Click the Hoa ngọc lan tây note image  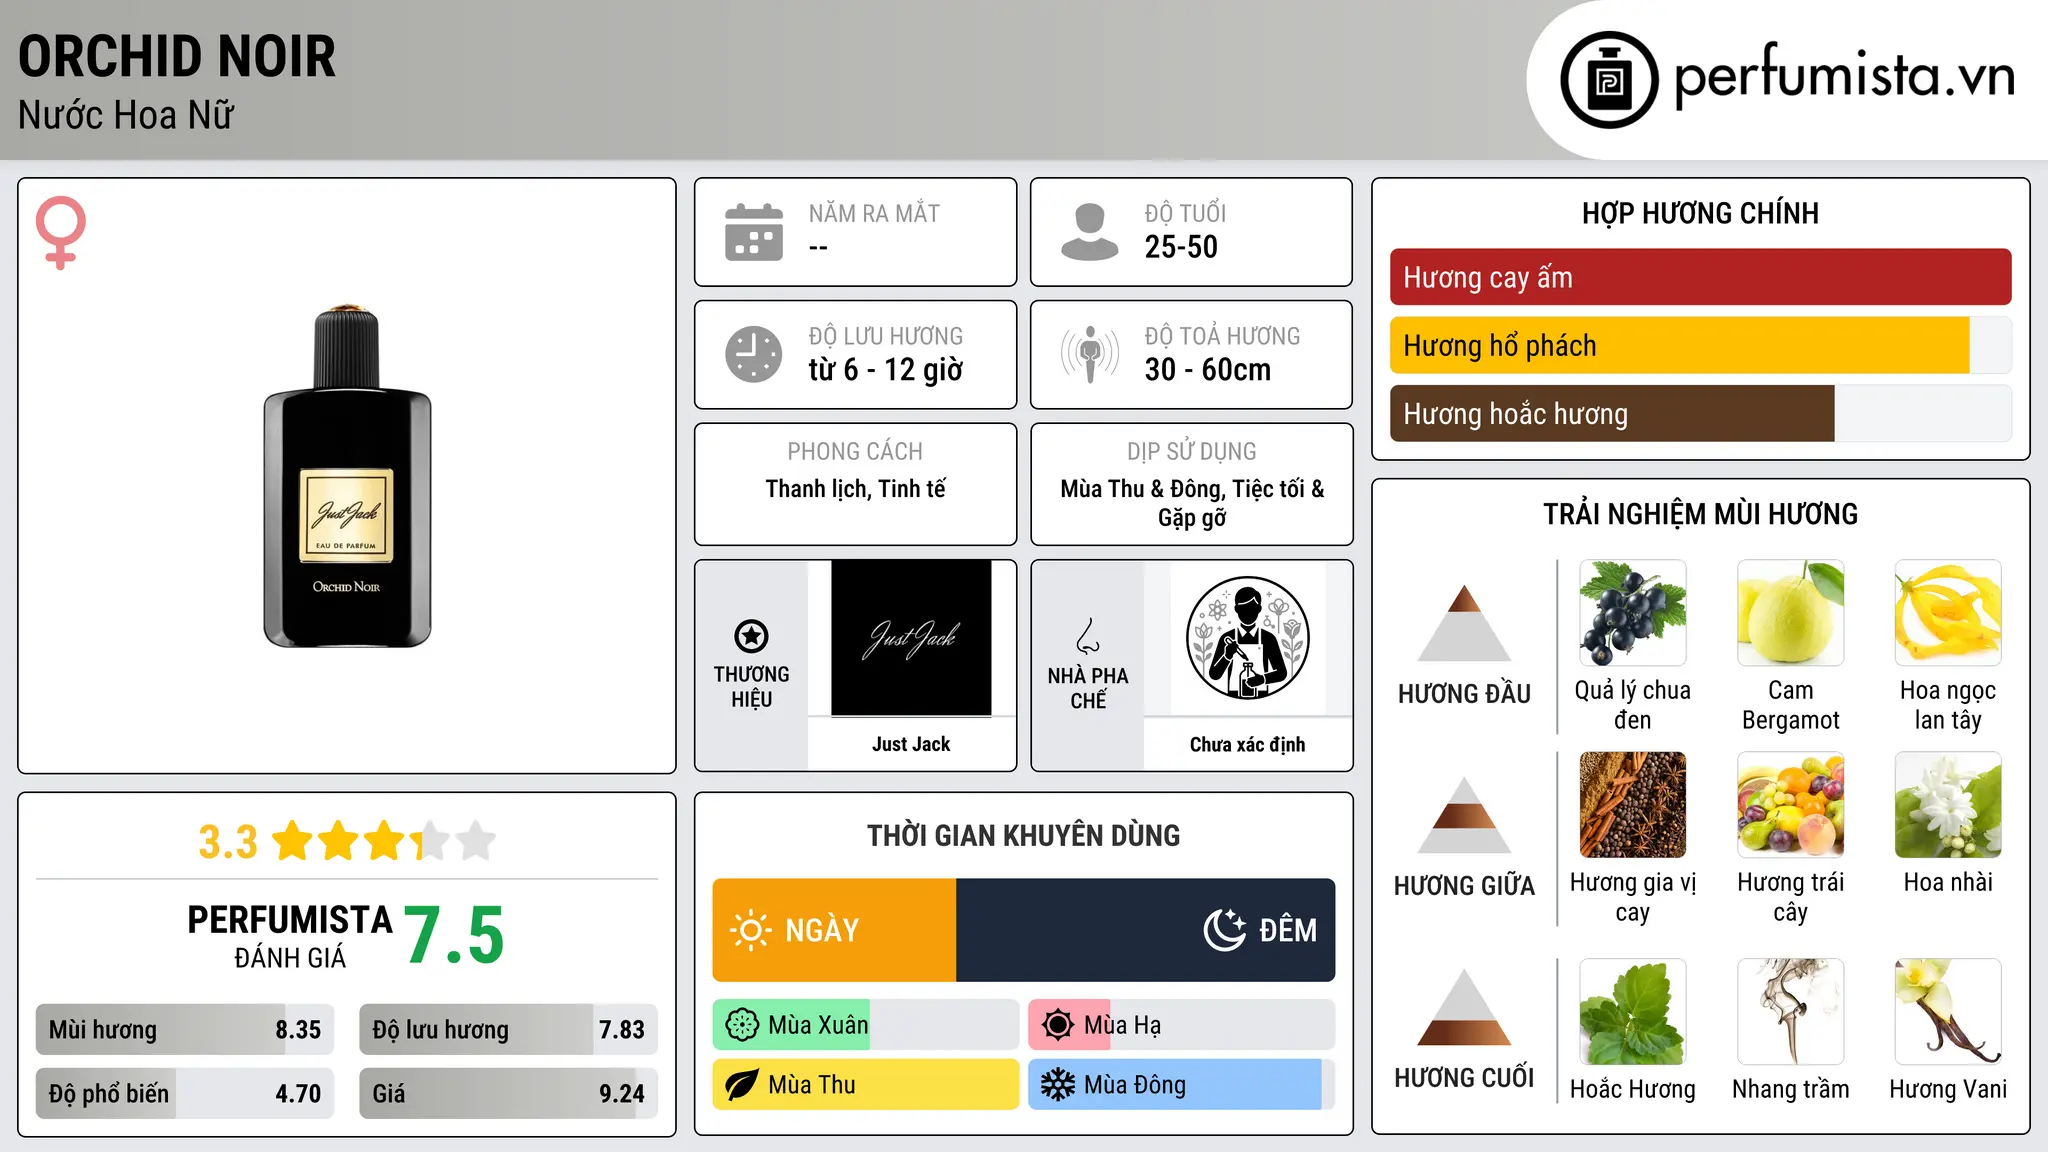1948,613
